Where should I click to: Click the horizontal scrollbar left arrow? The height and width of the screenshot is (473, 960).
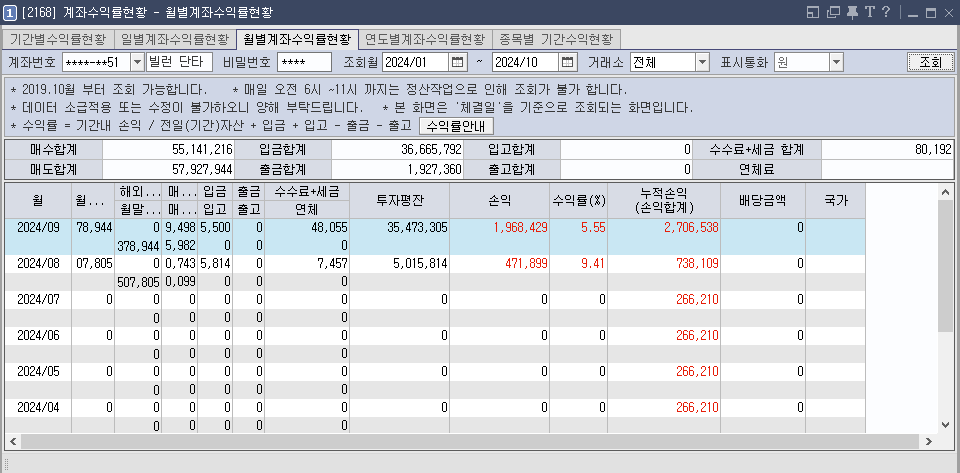(x=13, y=441)
